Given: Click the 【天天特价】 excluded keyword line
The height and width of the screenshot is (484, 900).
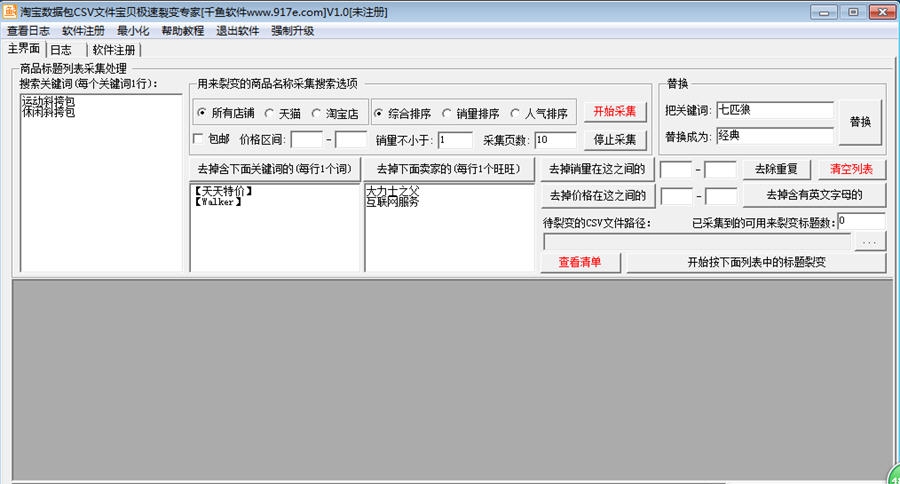Looking at the screenshot, I should 223,191.
